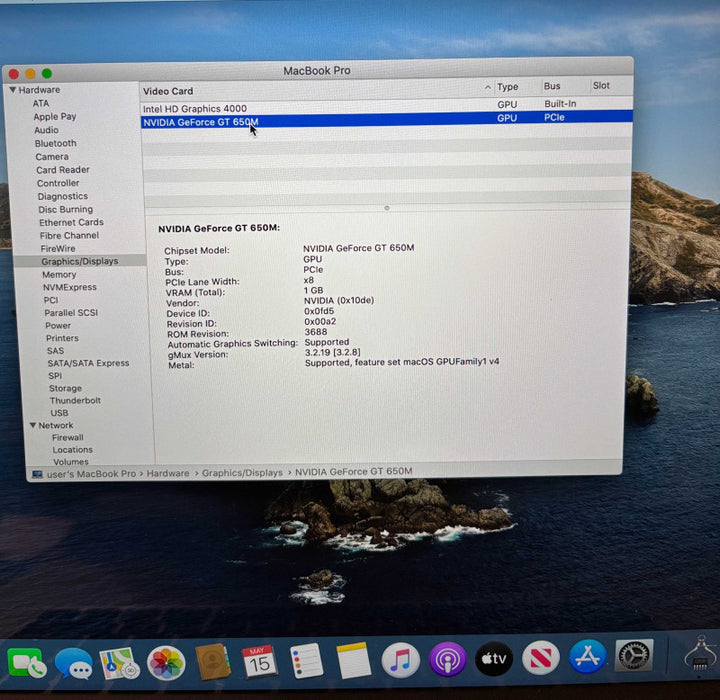Click the pane divider handle dot
This screenshot has width=720, height=700.
(x=387, y=208)
